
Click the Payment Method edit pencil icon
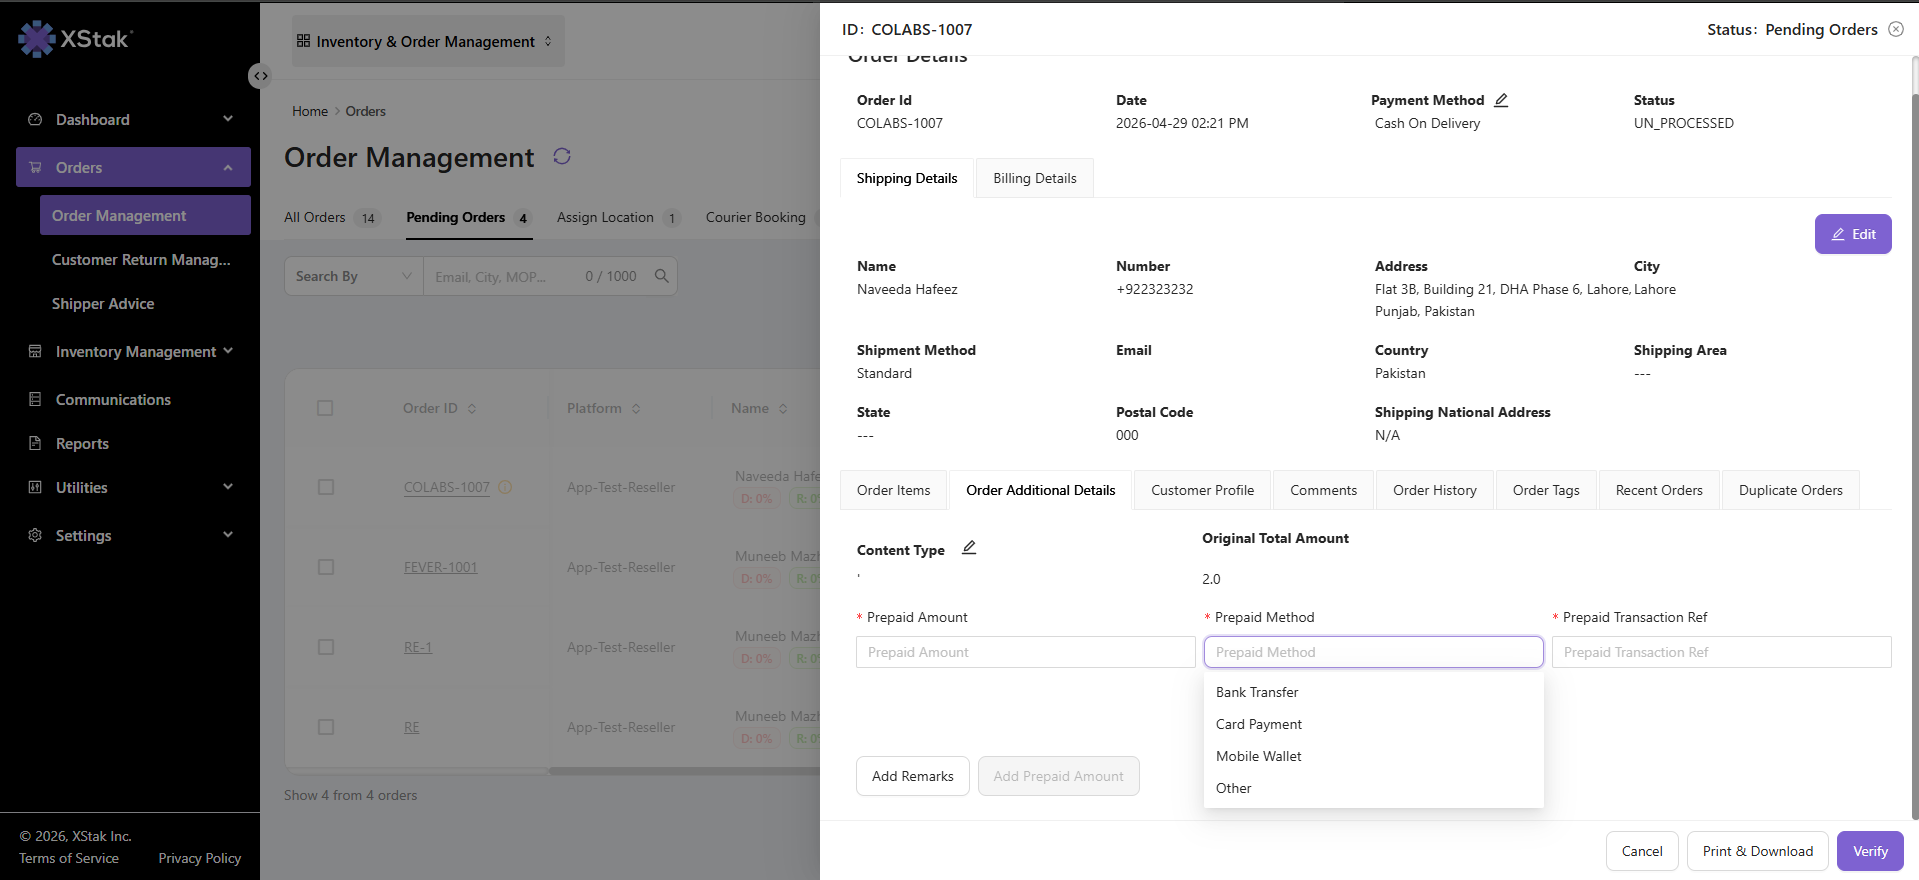click(x=1501, y=100)
